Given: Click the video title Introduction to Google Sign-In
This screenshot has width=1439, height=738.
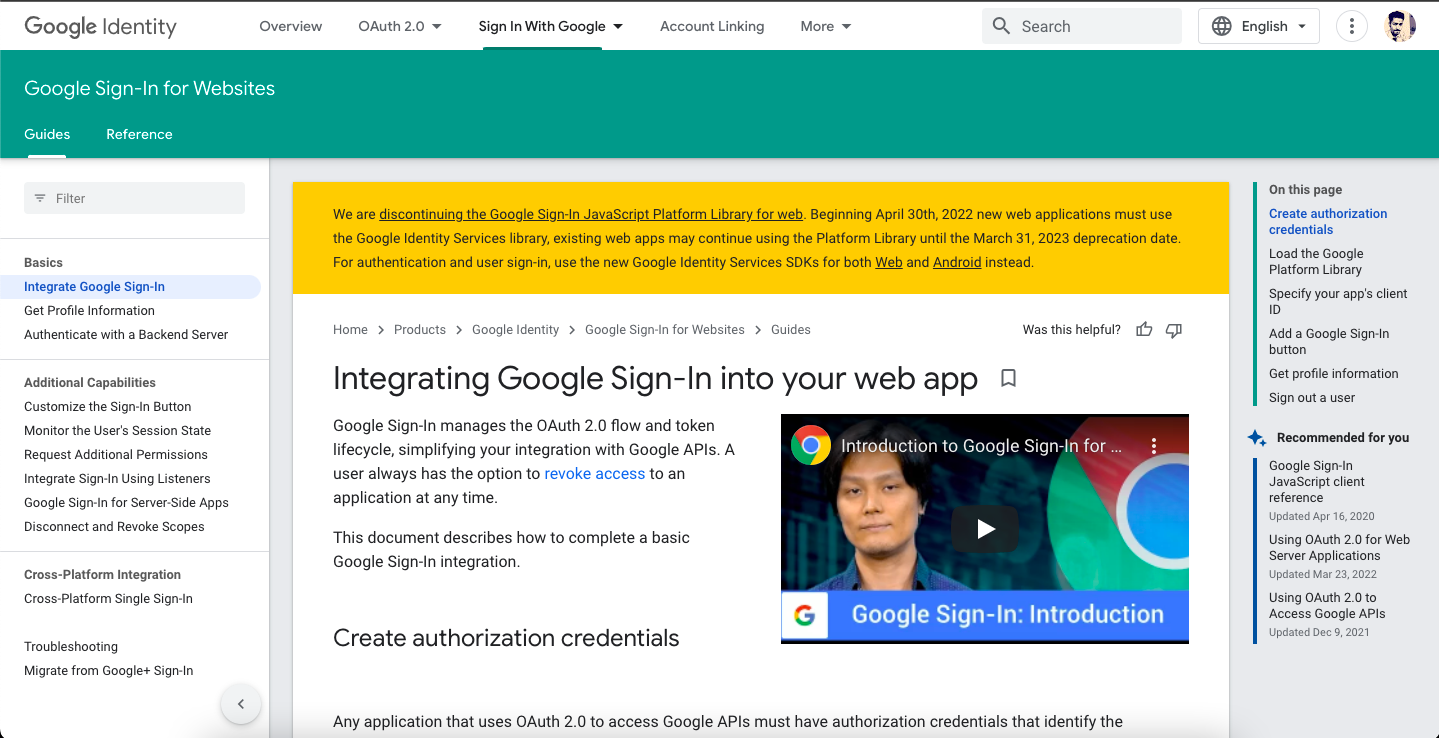Looking at the screenshot, I should [981, 446].
